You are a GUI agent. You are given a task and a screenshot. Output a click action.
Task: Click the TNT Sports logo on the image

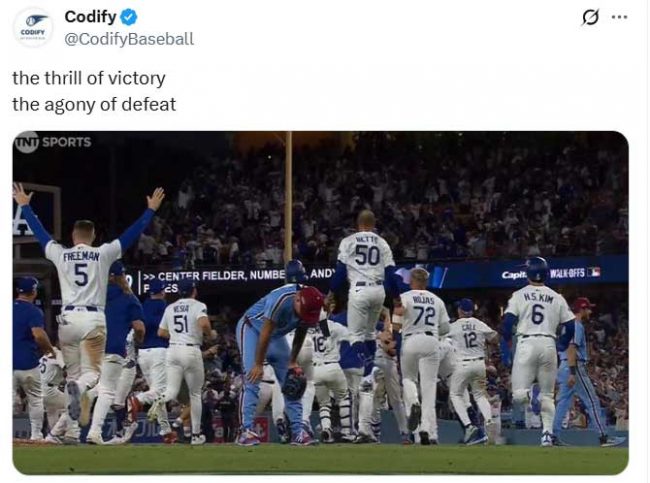(x=52, y=142)
